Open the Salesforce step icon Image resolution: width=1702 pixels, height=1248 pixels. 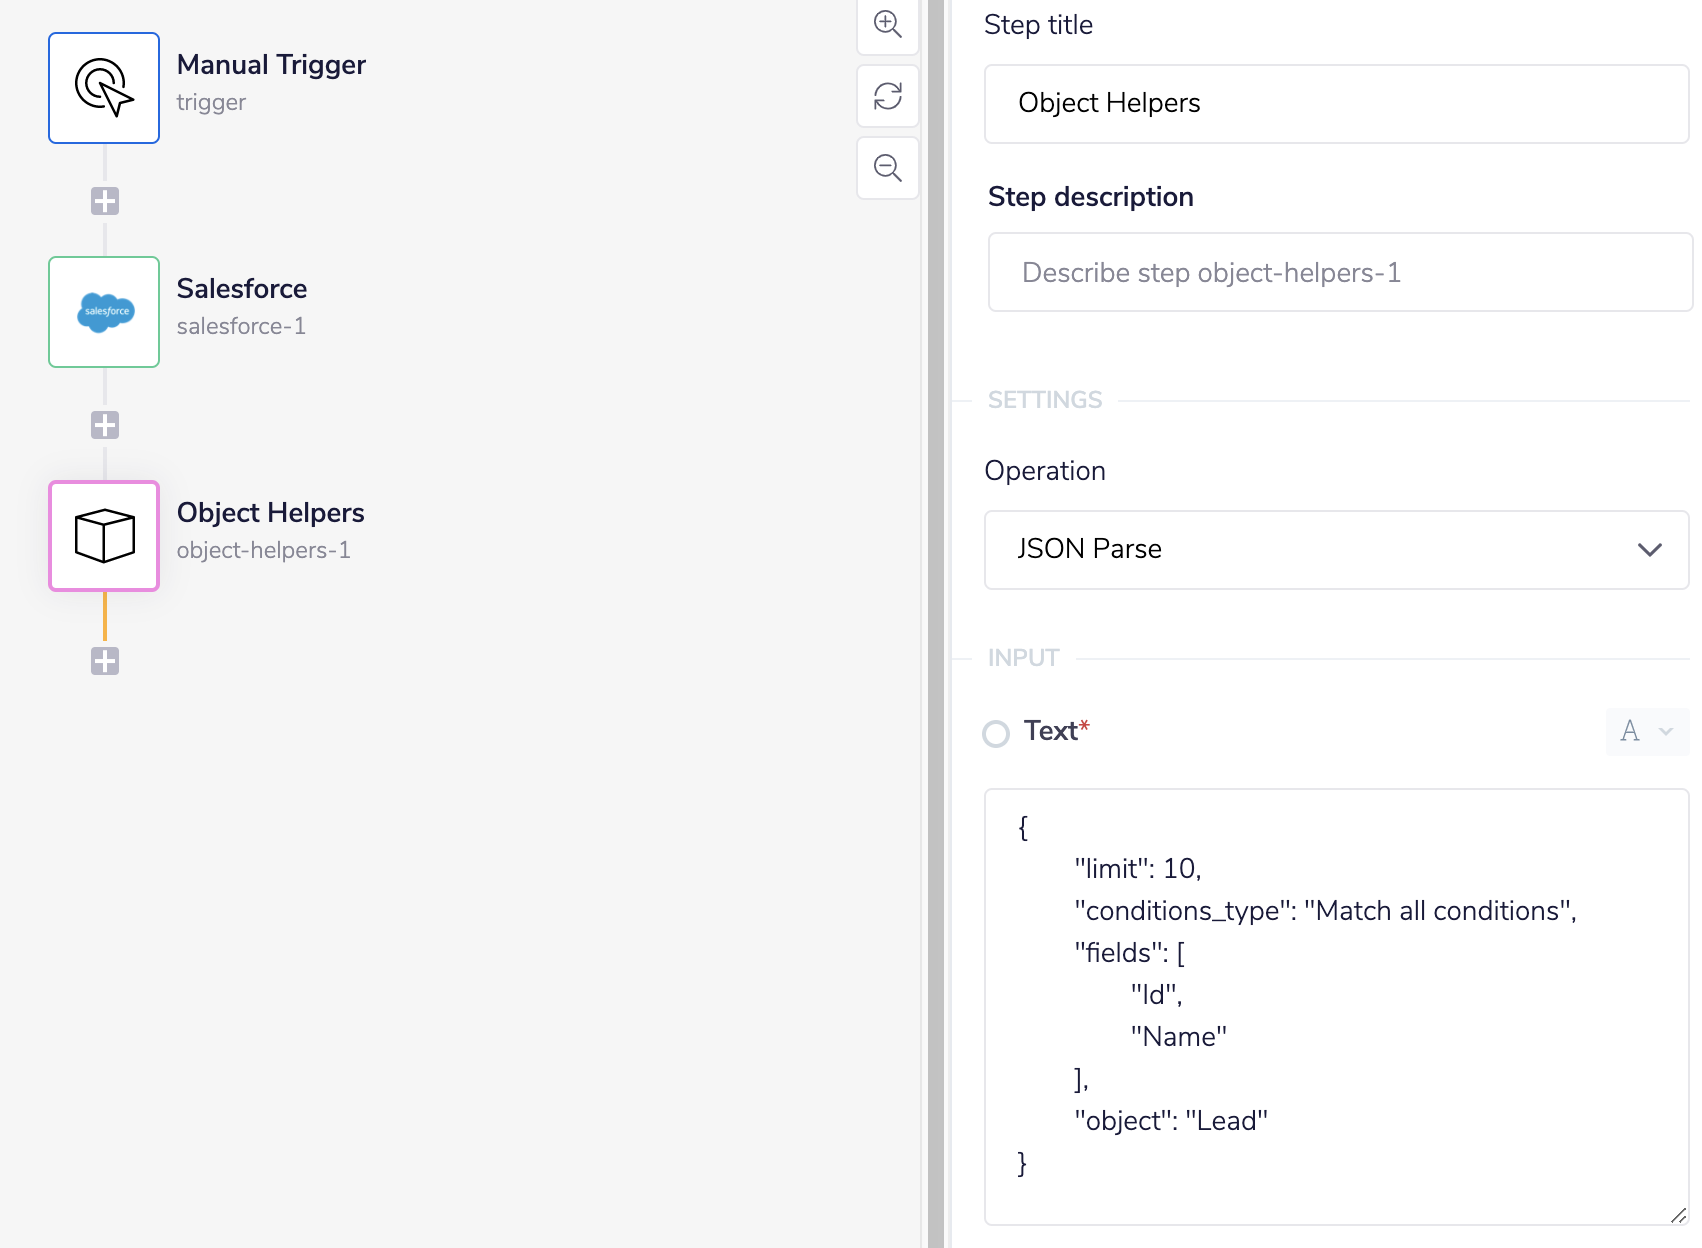point(103,312)
